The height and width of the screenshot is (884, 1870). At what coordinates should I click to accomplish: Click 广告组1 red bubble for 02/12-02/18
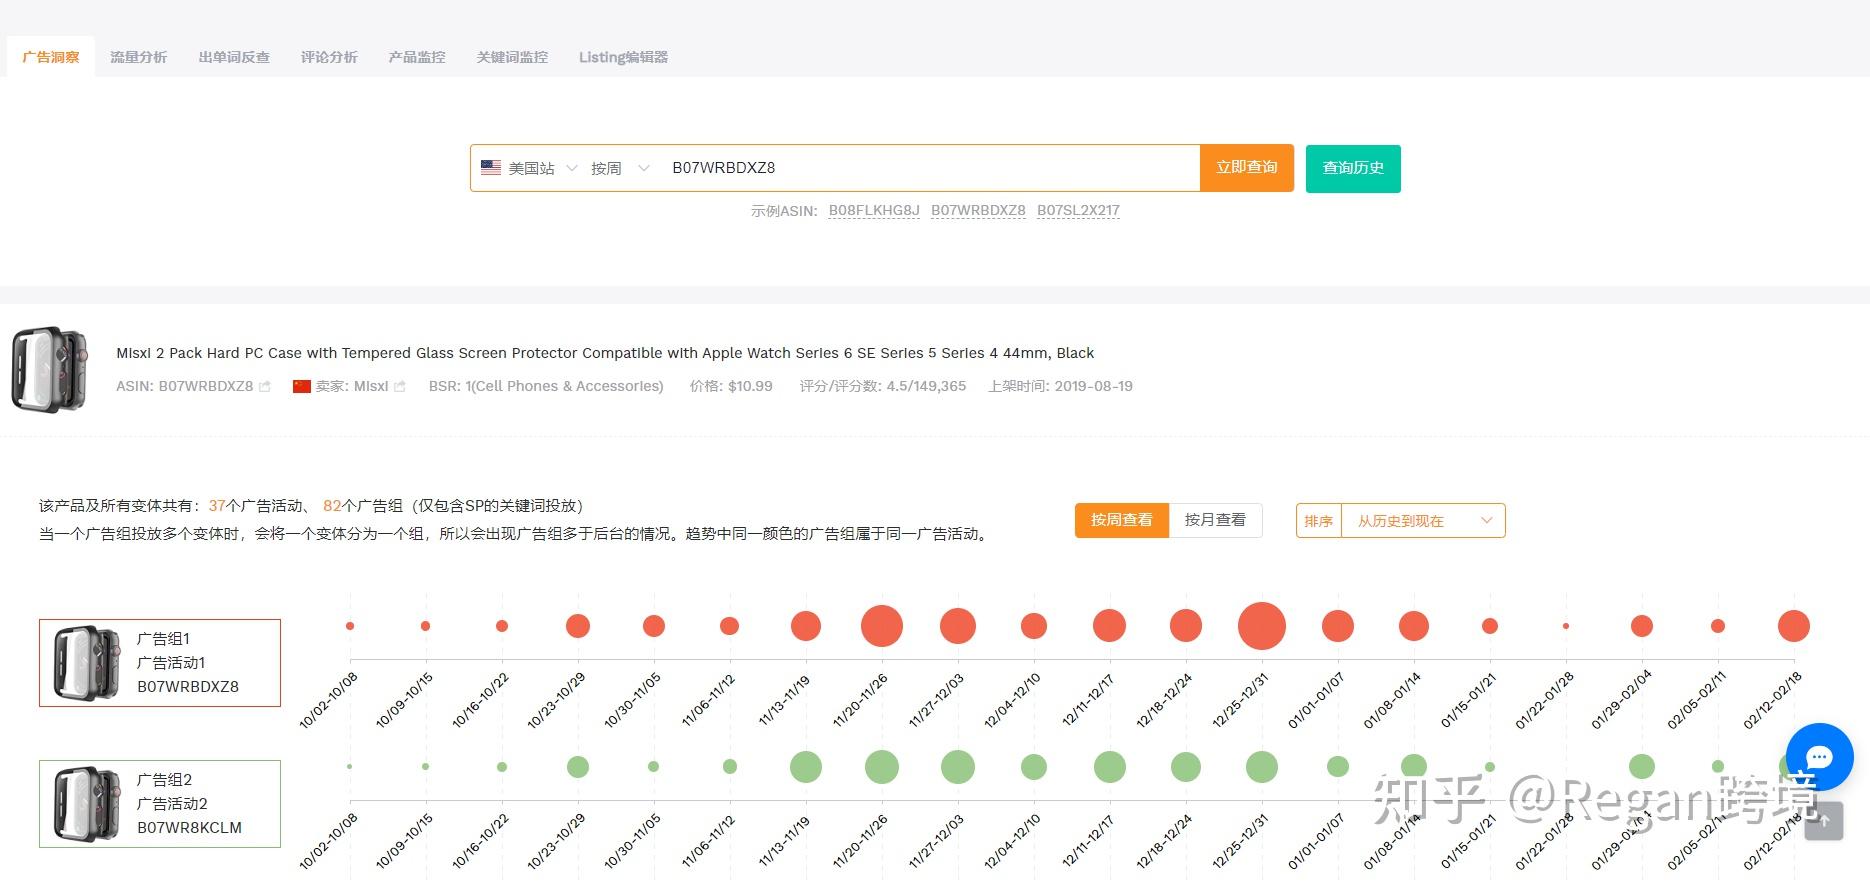coord(1794,626)
